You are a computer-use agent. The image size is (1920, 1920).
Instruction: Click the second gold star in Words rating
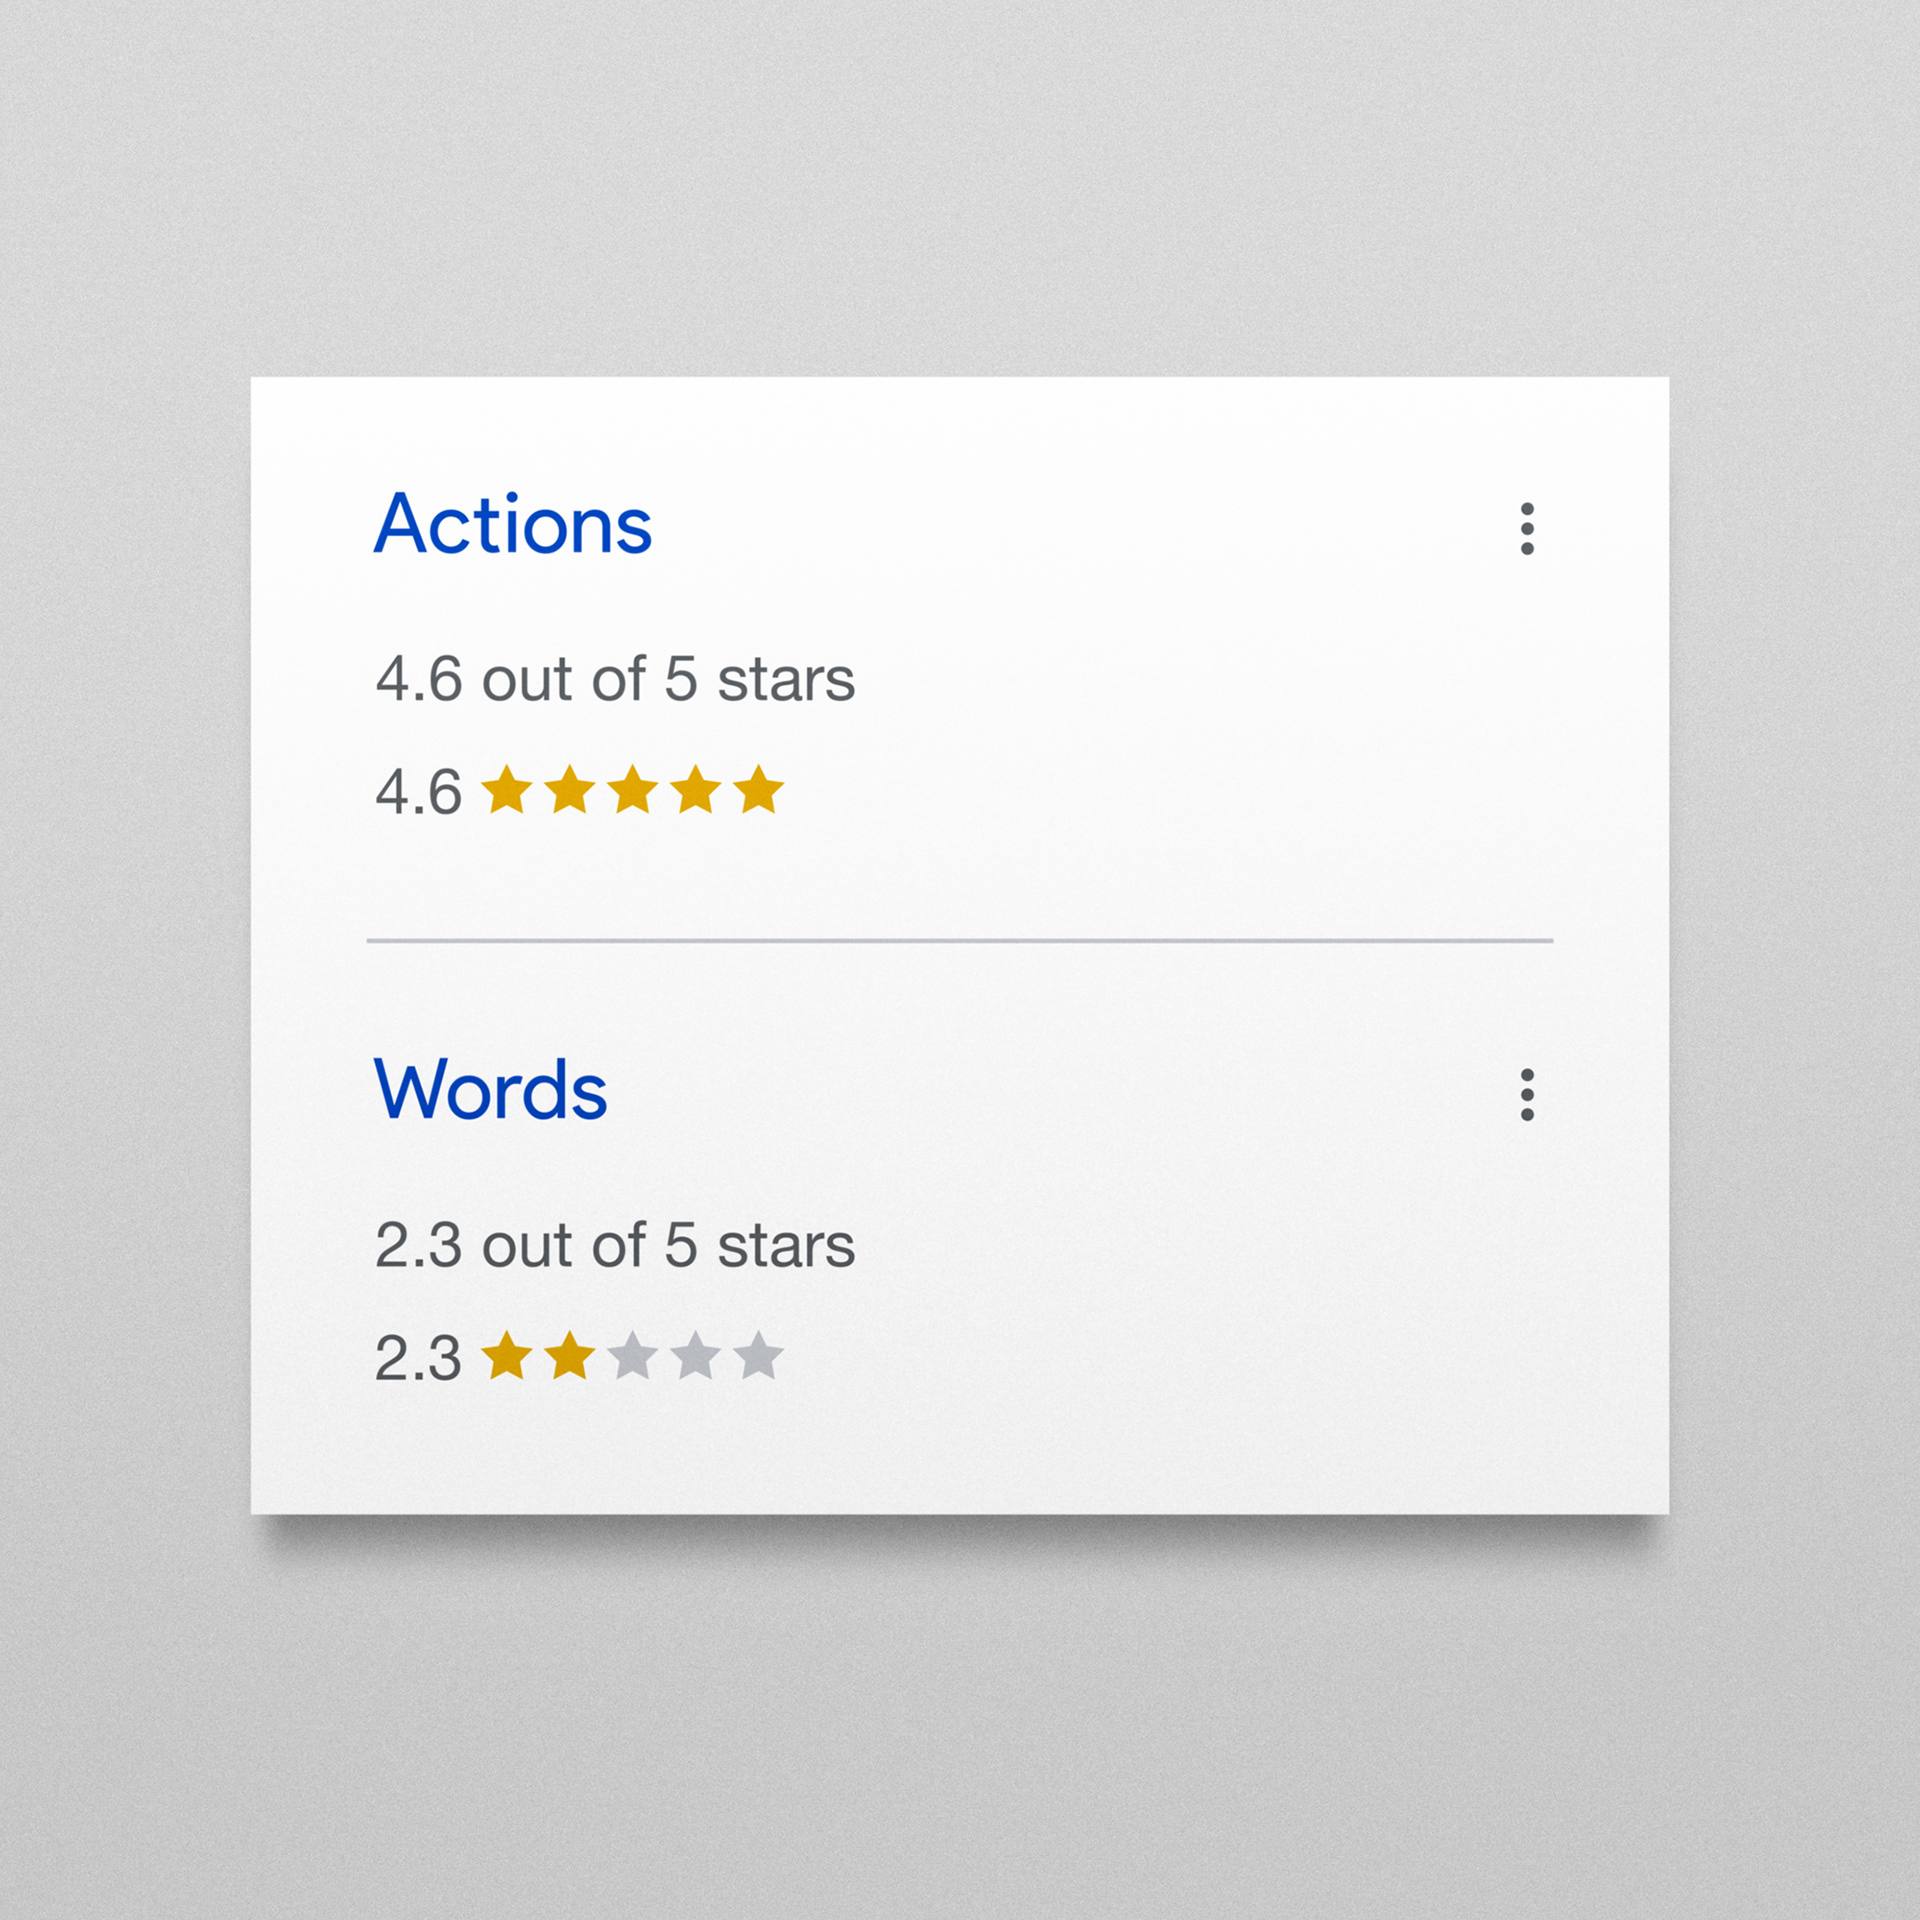pos(570,1357)
